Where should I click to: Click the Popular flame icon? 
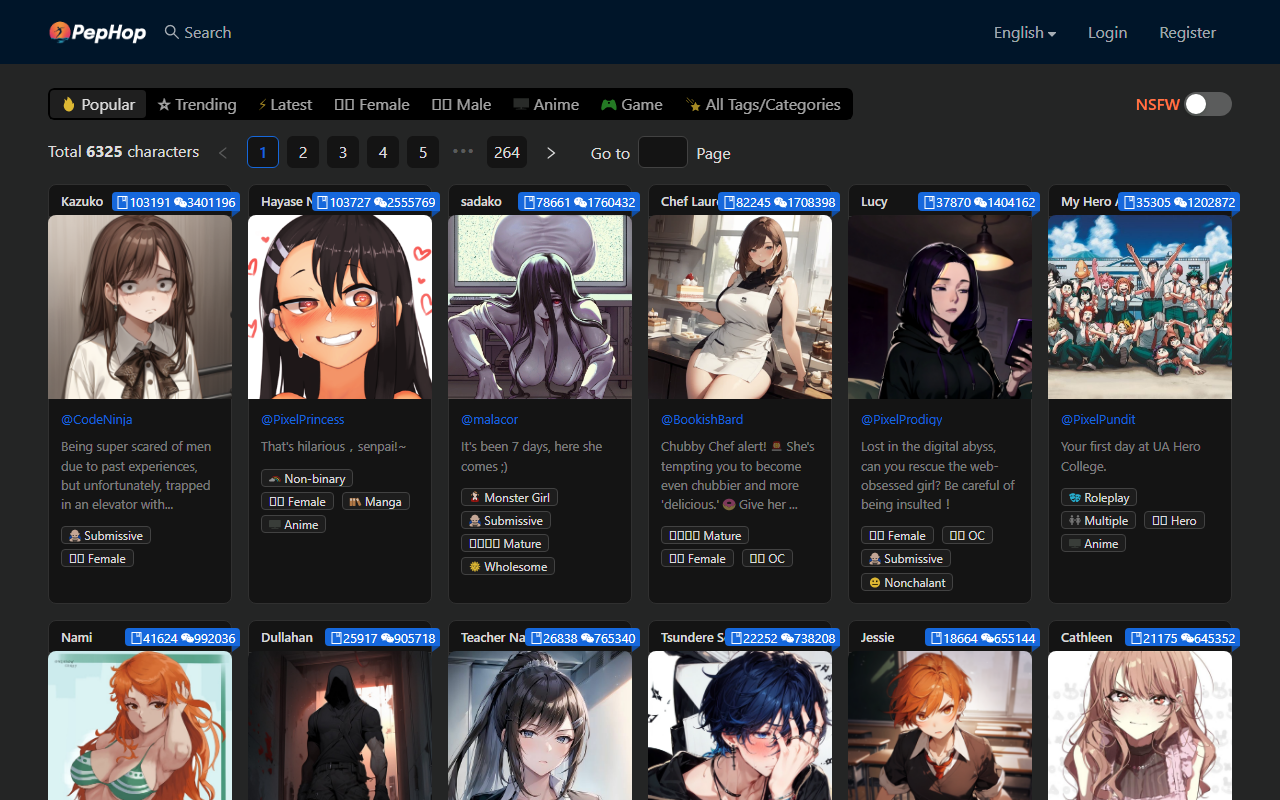69,105
